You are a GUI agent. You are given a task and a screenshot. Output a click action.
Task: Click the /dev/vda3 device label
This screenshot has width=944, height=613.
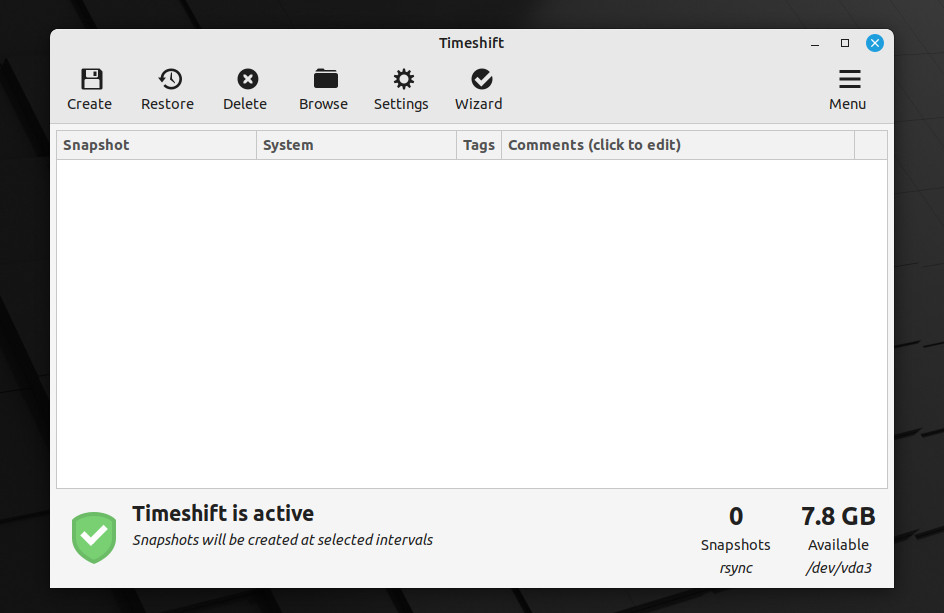839,568
